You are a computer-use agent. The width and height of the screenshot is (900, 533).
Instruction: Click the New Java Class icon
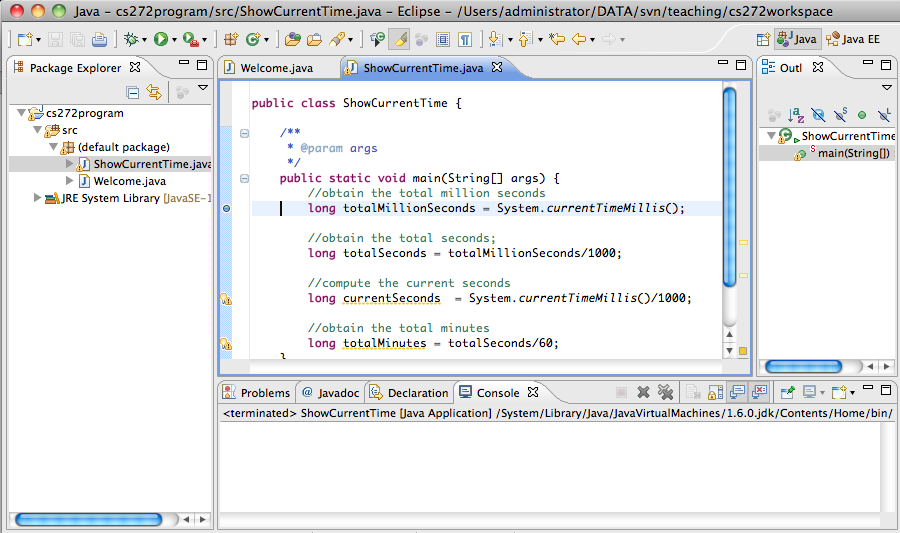tap(253, 39)
